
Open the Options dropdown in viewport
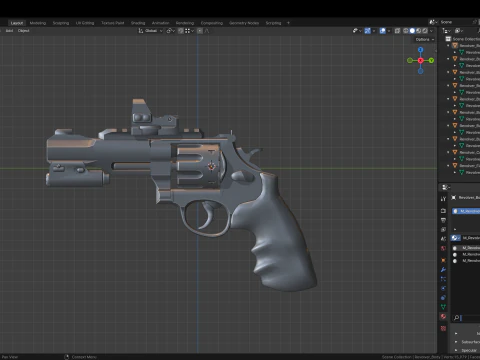coord(425,39)
